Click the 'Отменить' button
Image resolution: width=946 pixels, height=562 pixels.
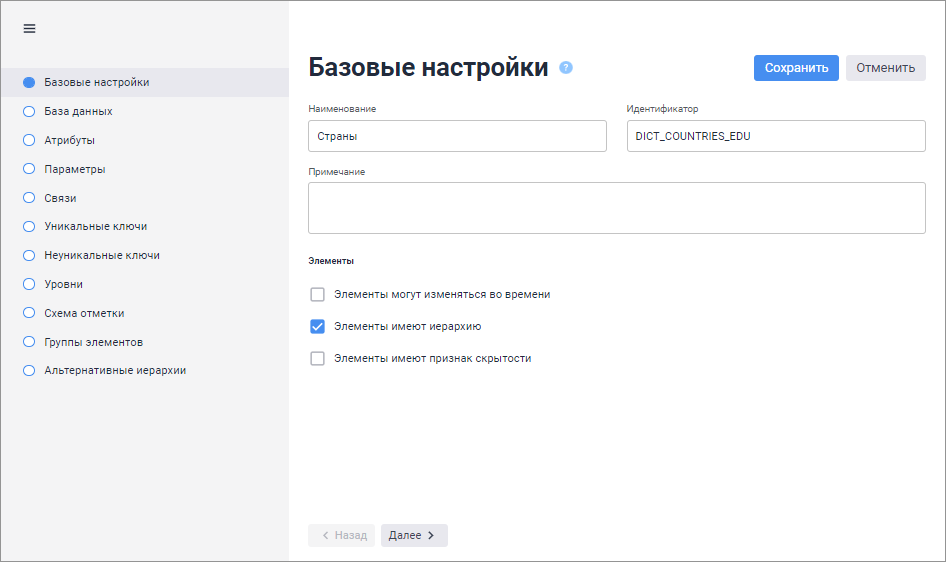pyautogui.click(x=885, y=68)
